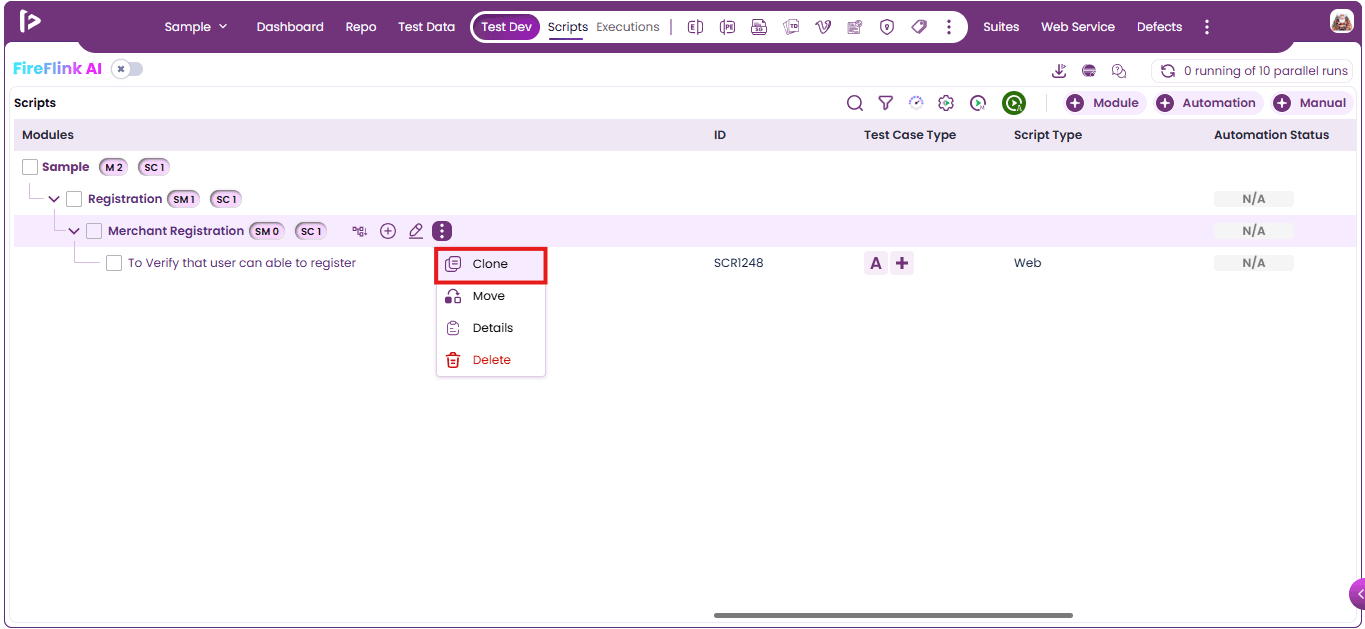Screen dimensions: 1365x629
Task: Toggle the FireFlink AI switch
Action: tap(127, 69)
